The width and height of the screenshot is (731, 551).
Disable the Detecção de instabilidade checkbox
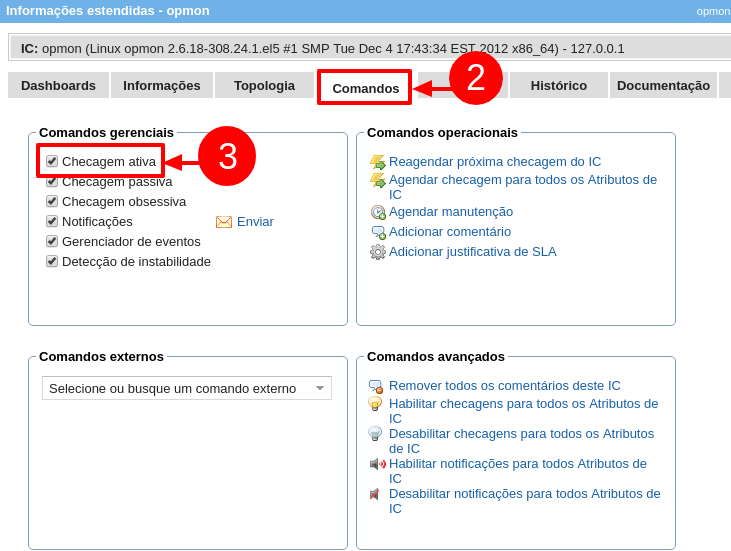click(x=52, y=261)
